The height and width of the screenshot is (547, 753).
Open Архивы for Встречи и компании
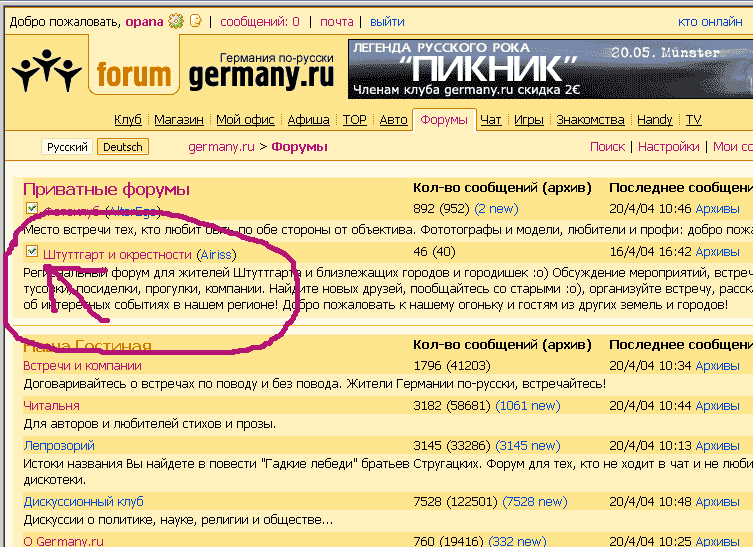[717, 366]
